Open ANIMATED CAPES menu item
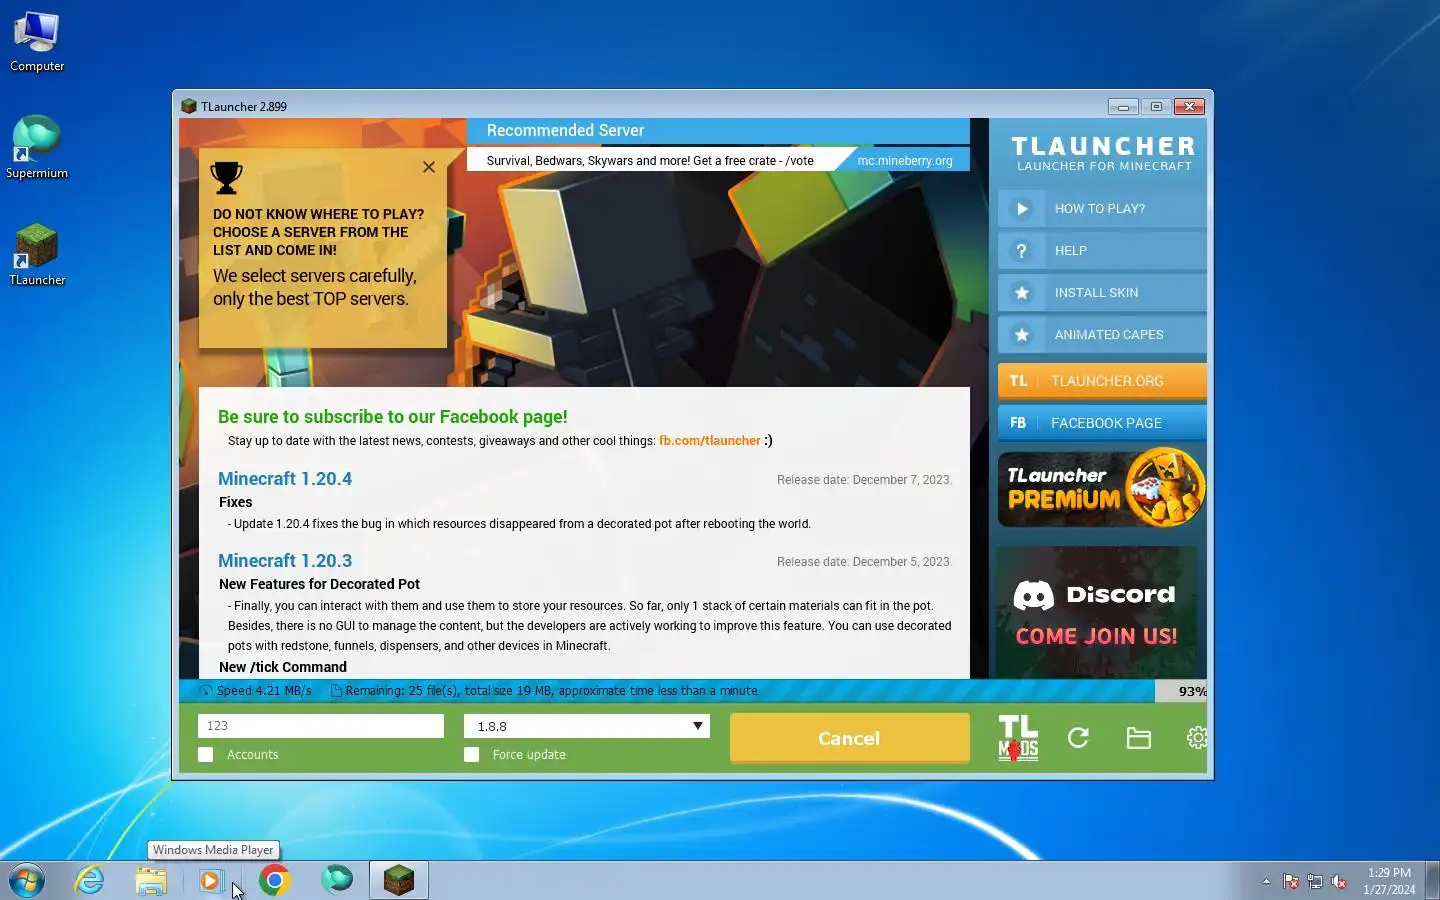 click(1102, 335)
